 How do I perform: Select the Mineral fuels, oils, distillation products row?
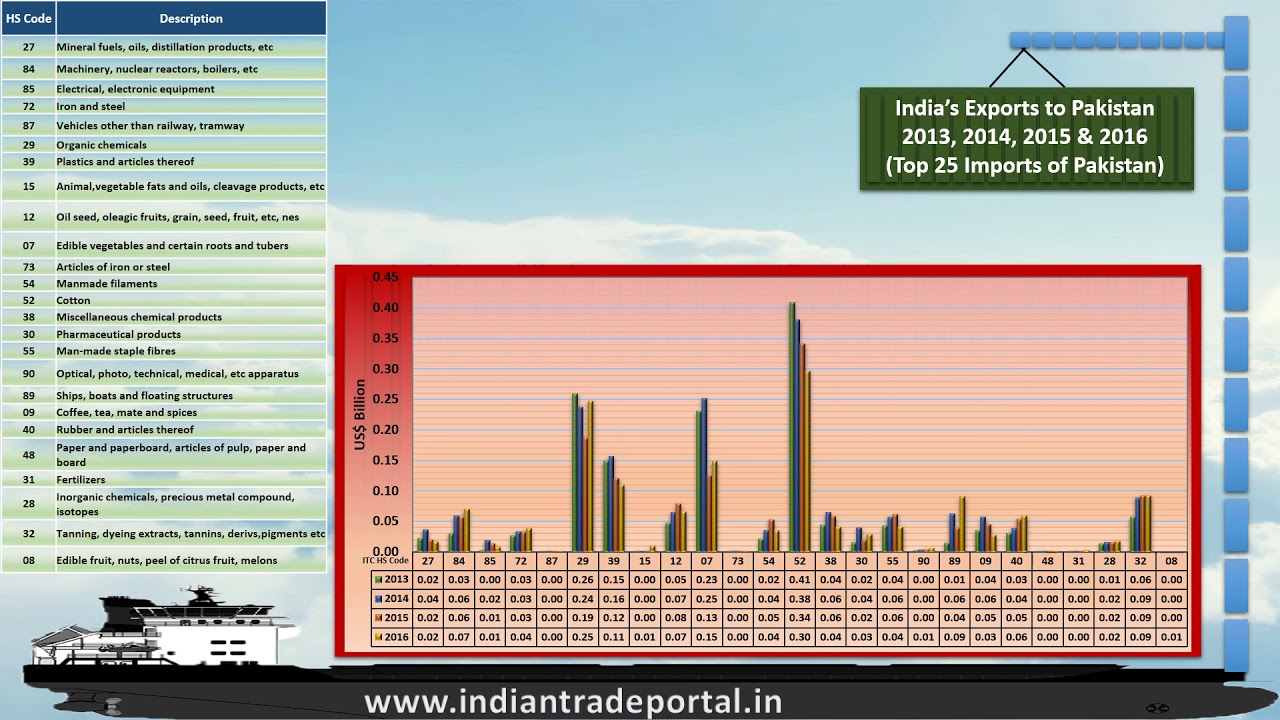click(x=164, y=47)
